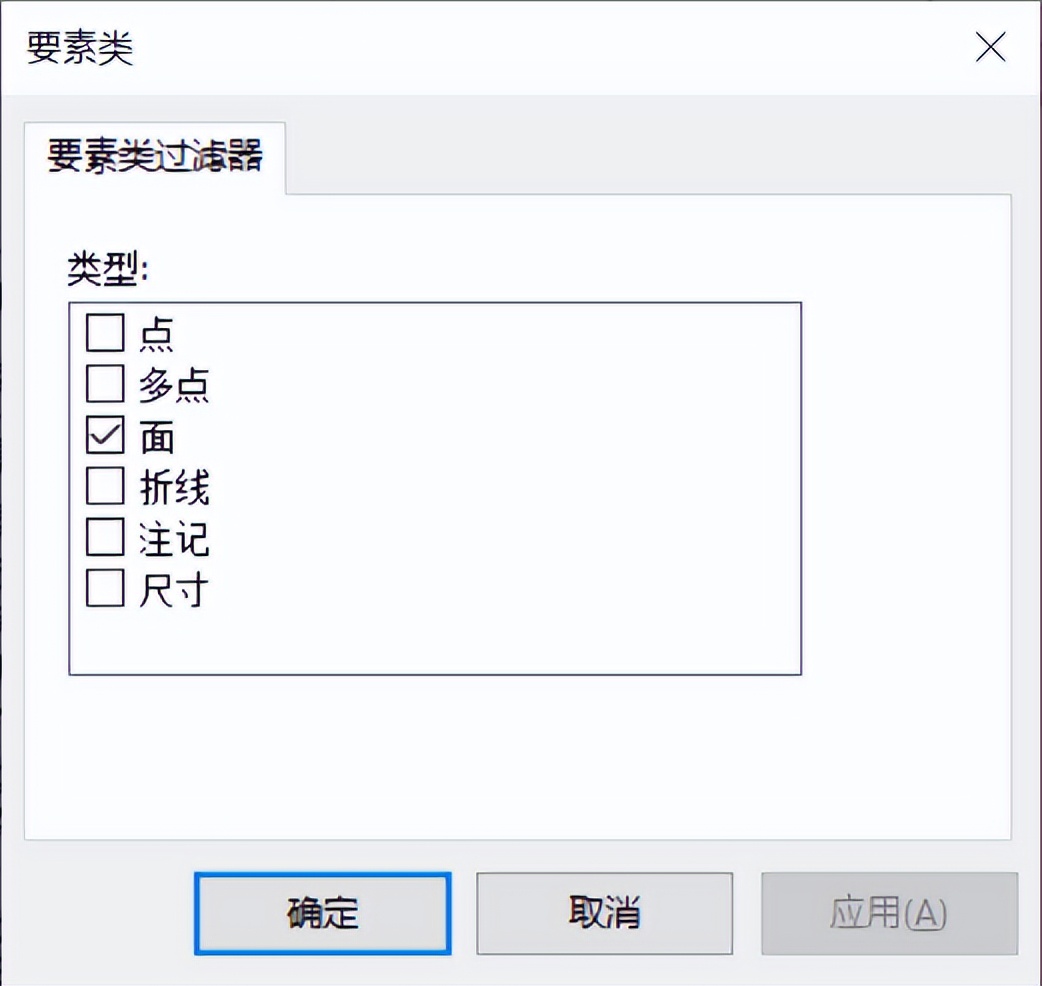
Task: Check the 多点 checkbox
Action: tap(103, 385)
